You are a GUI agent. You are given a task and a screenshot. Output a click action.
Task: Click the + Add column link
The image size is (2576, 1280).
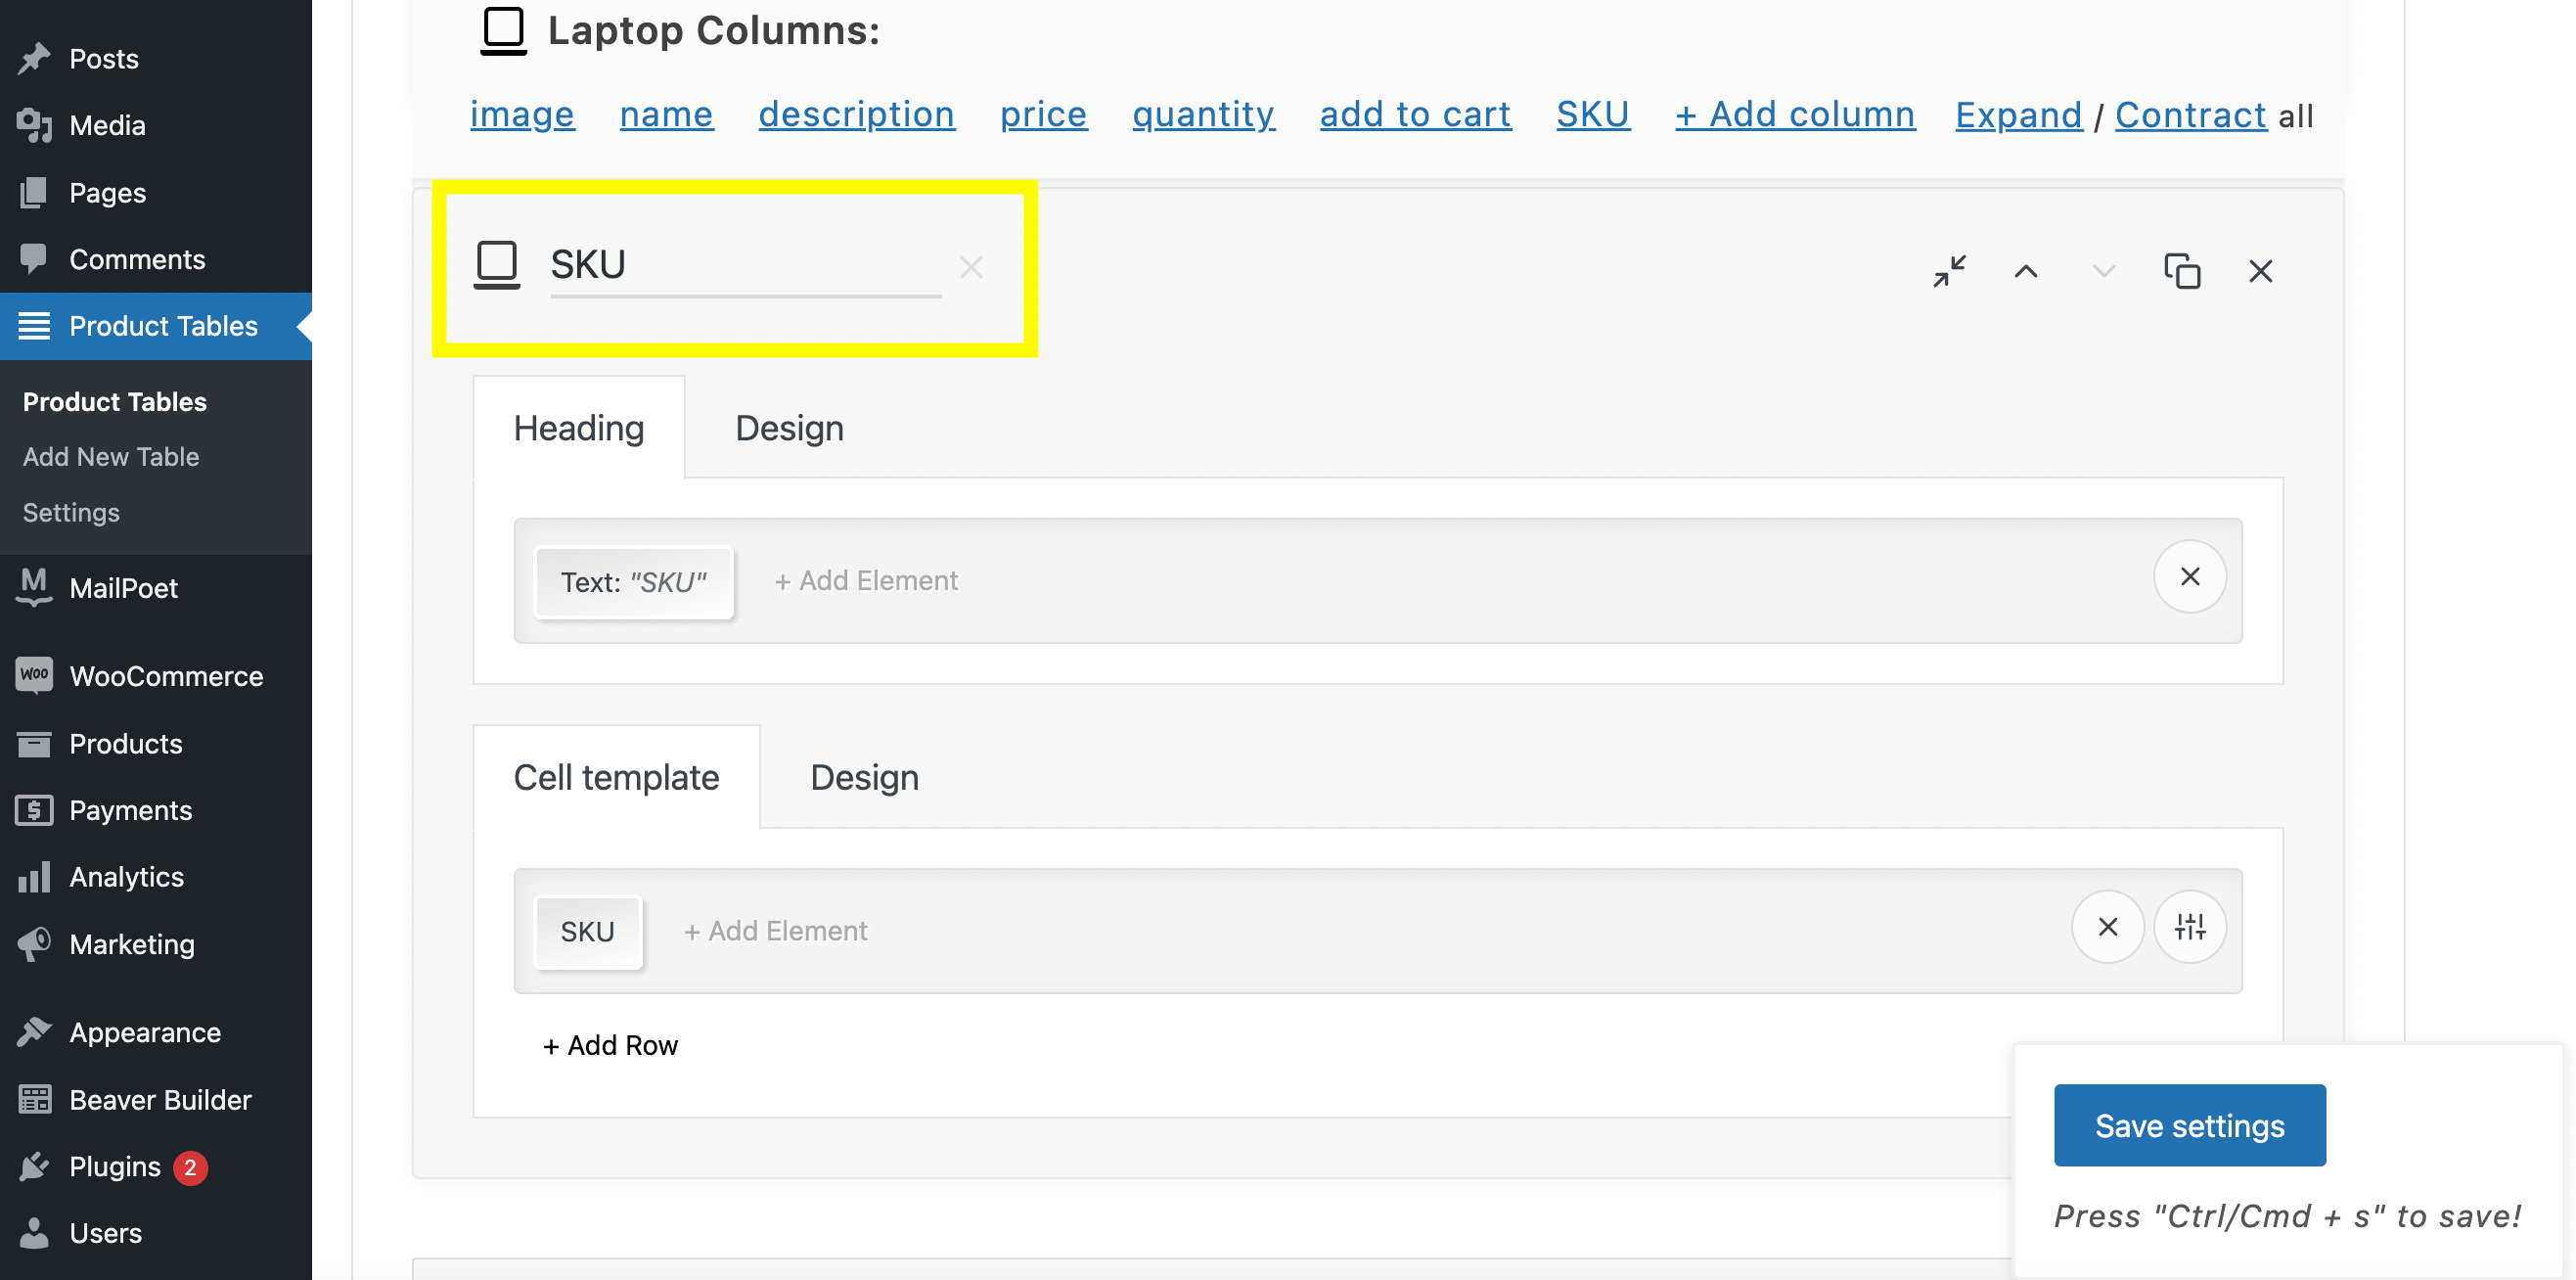pos(1795,115)
